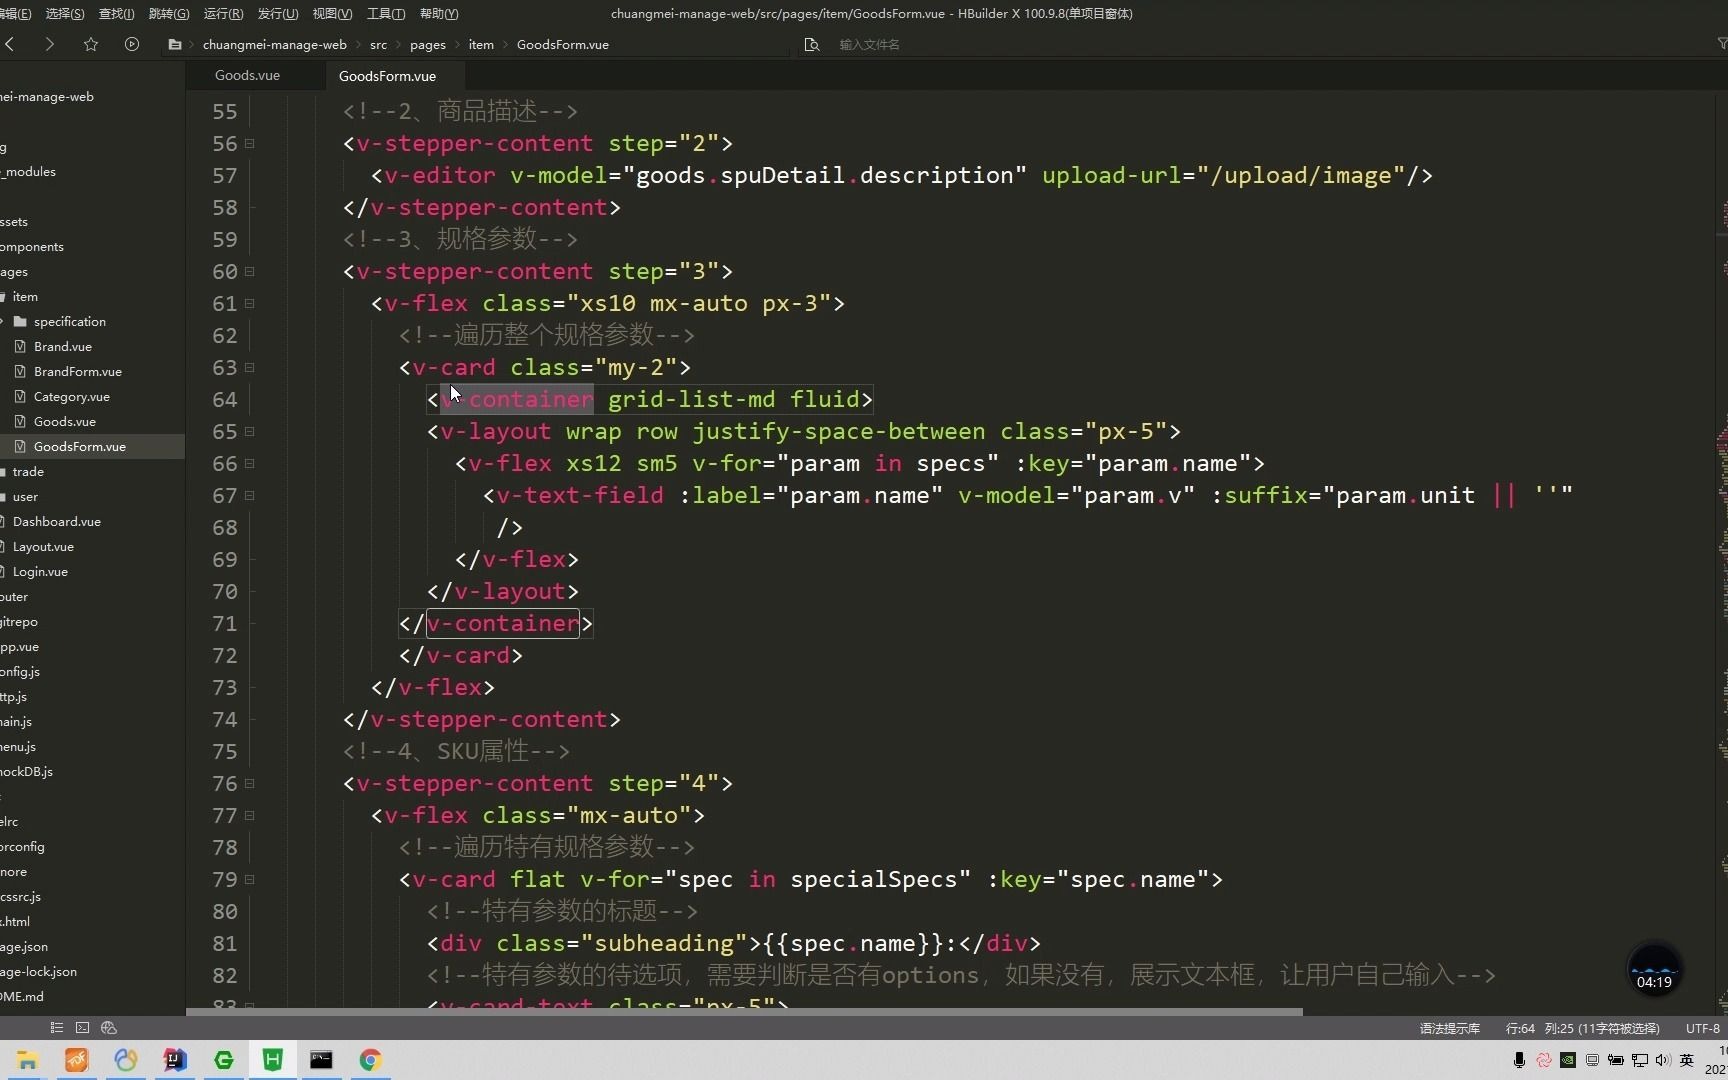Click the volume speaker icon in tray

click(x=1662, y=1060)
